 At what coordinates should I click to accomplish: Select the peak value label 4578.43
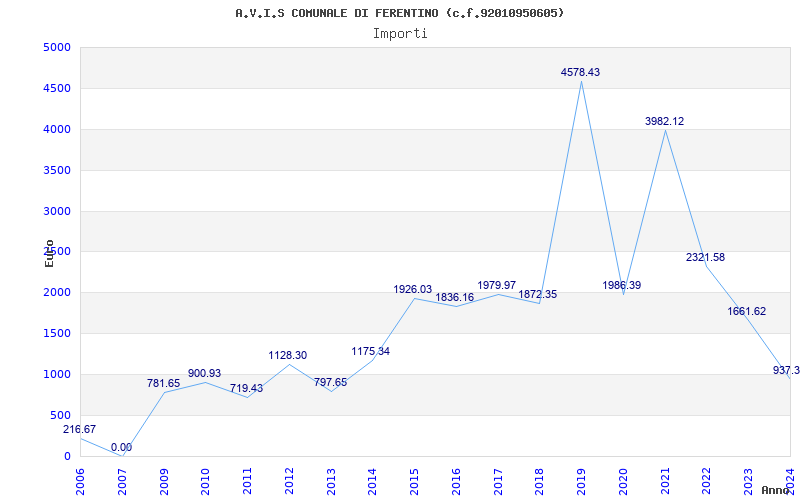click(x=580, y=72)
